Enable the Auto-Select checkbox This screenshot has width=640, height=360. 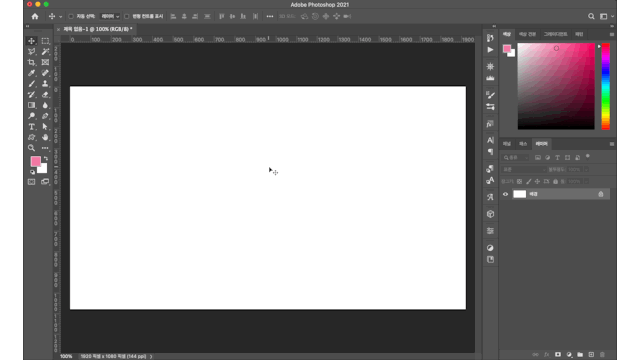pos(71,16)
